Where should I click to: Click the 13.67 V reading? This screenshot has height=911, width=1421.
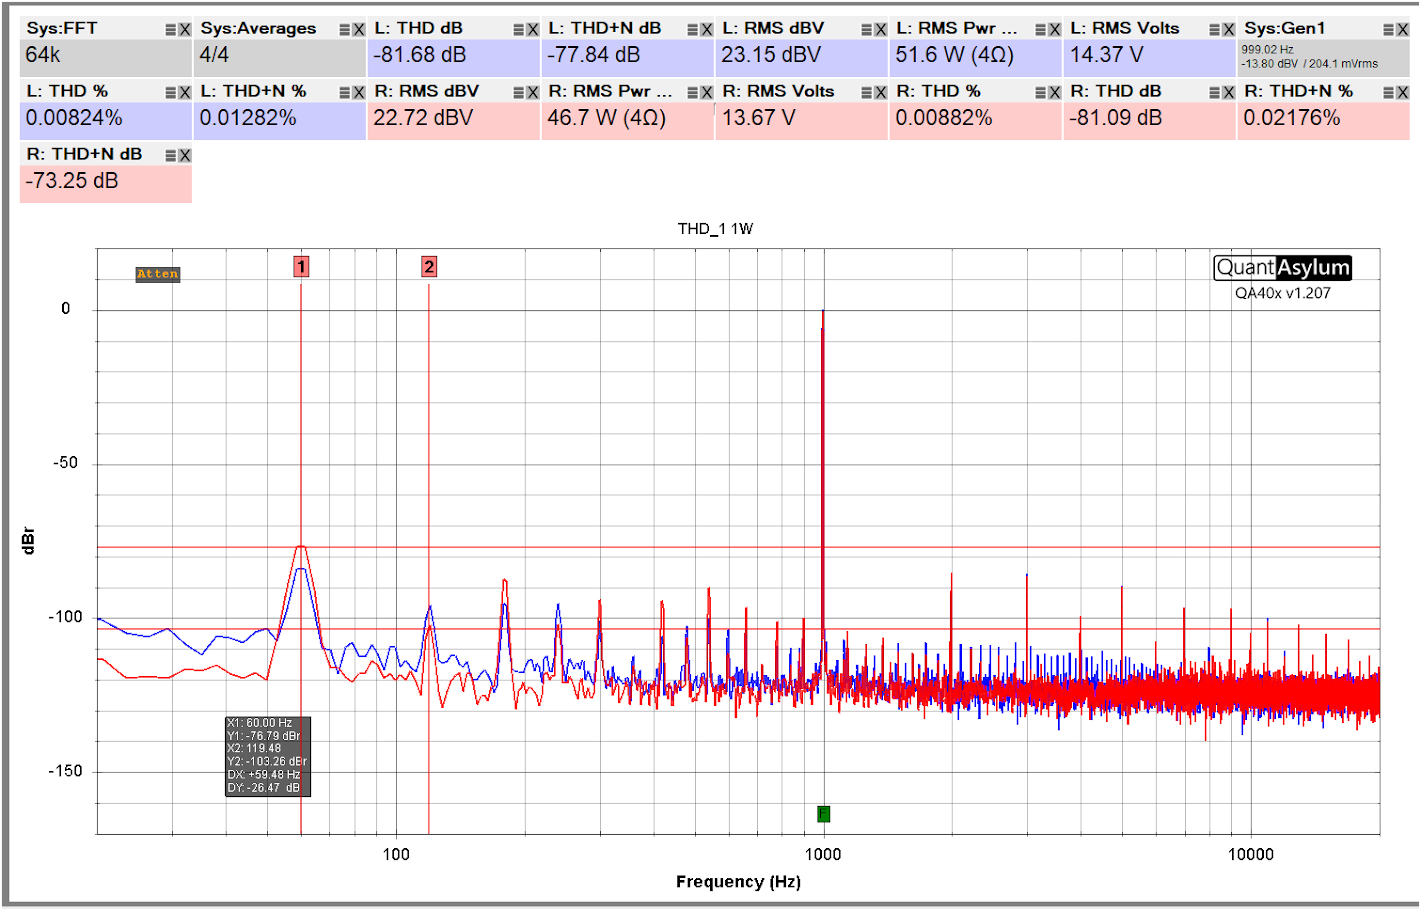click(x=759, y=118)
